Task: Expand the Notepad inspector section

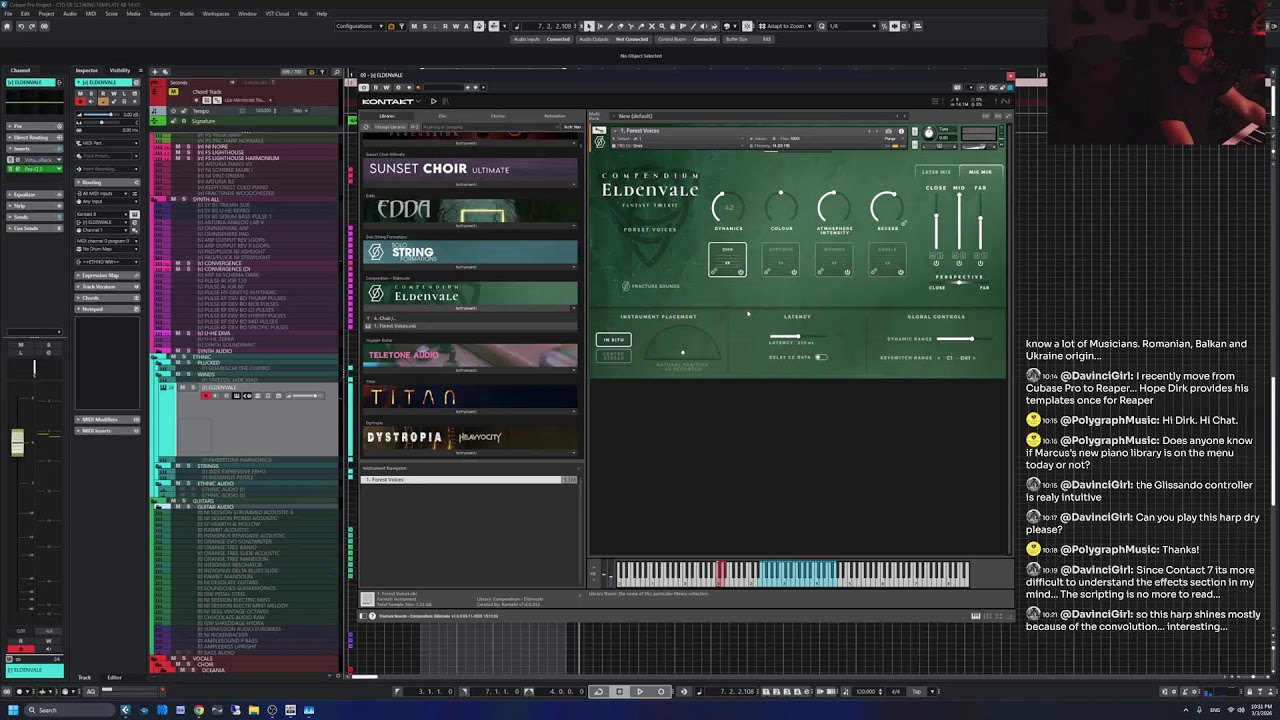Action: 107,309
